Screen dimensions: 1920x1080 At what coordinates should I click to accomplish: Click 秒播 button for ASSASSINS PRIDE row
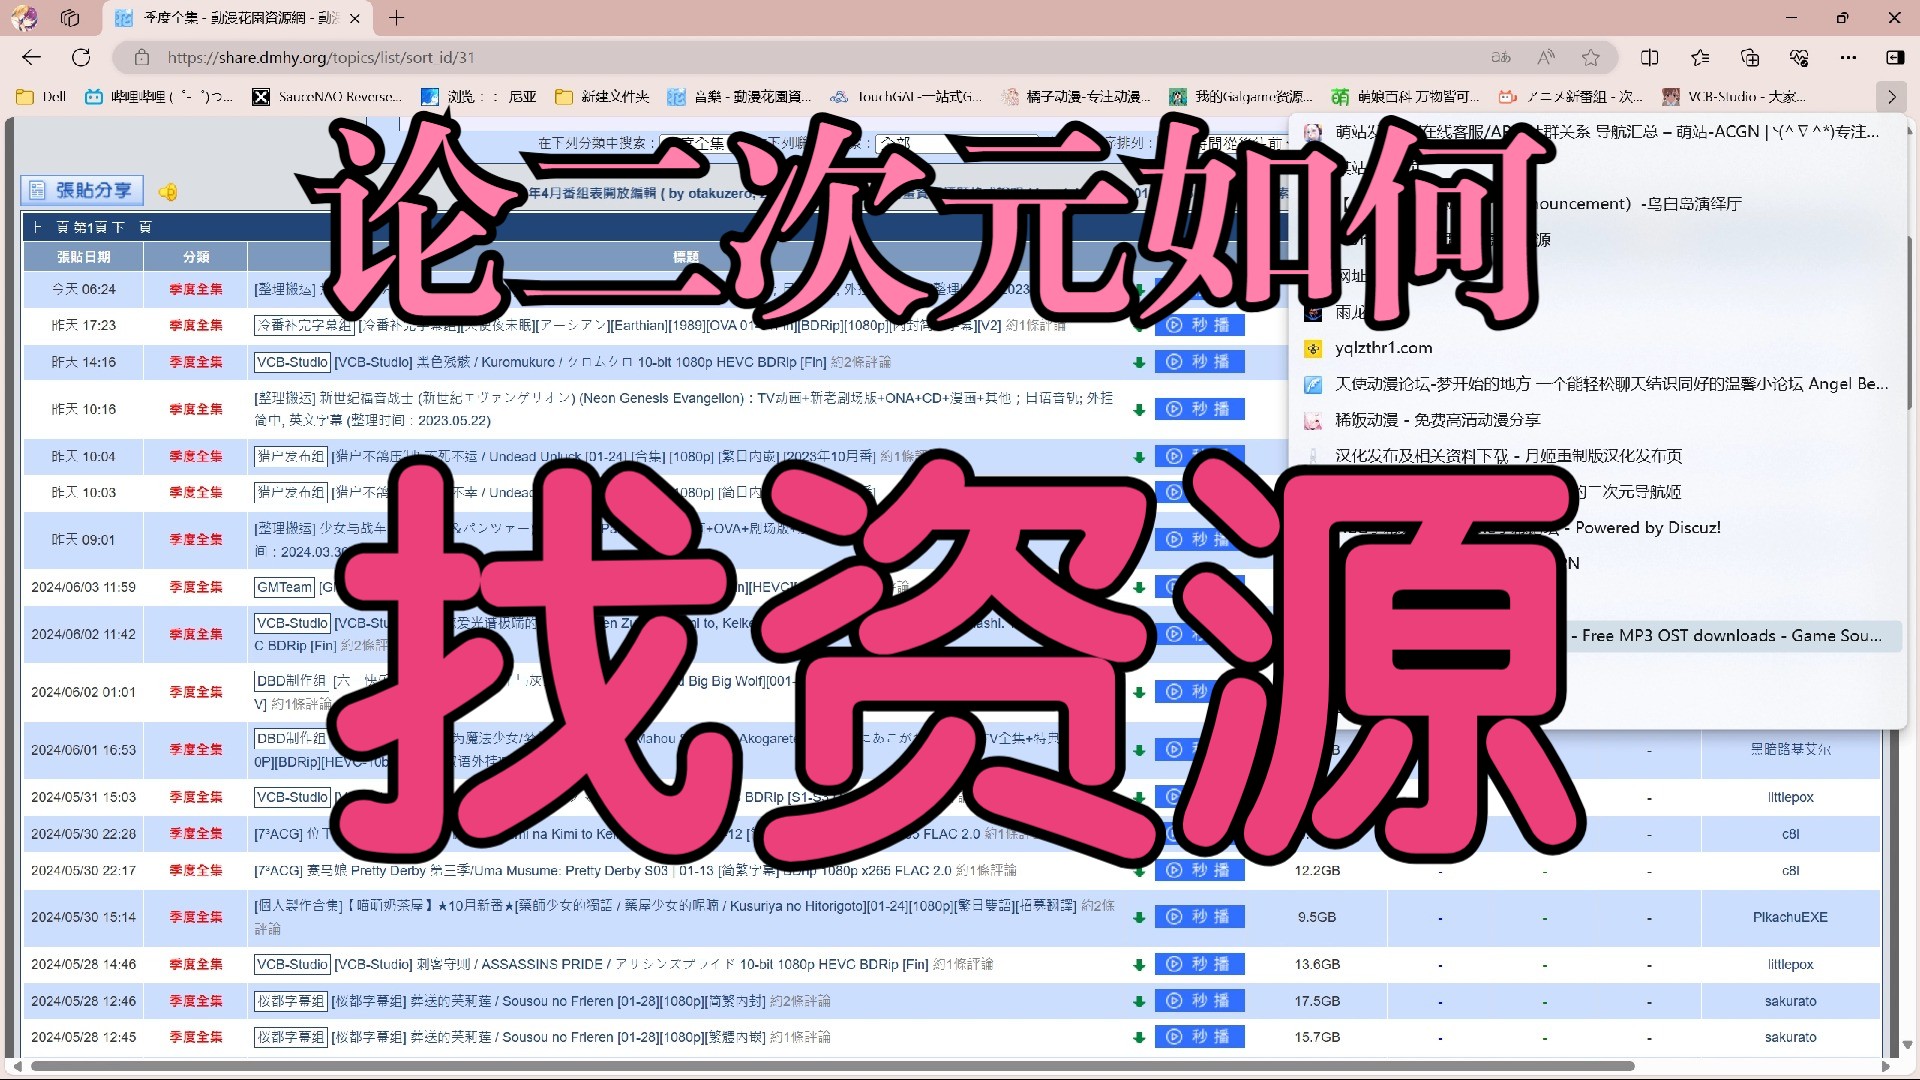[1199, 964]
